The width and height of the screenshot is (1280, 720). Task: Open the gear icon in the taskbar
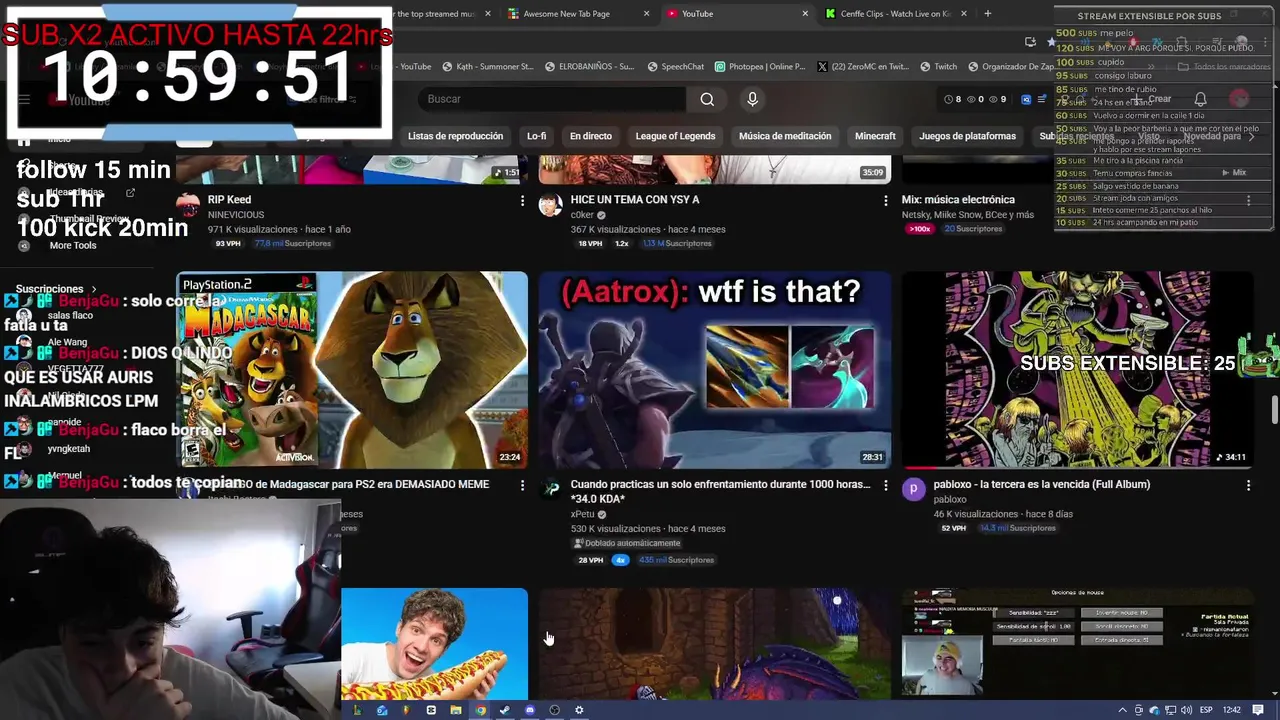[x=579, y=710]
